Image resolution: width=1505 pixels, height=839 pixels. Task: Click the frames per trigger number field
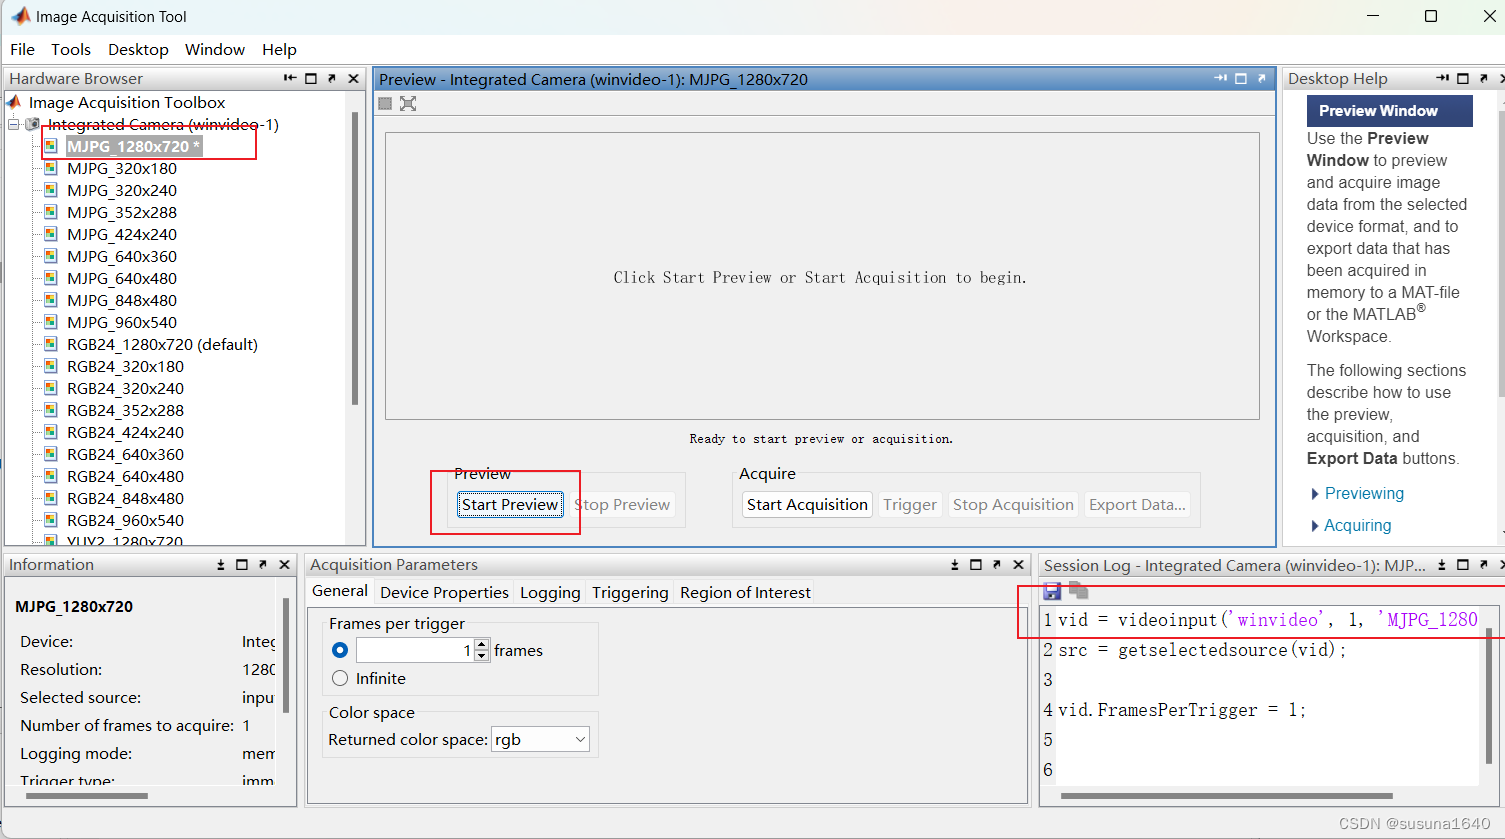[415, 650]
